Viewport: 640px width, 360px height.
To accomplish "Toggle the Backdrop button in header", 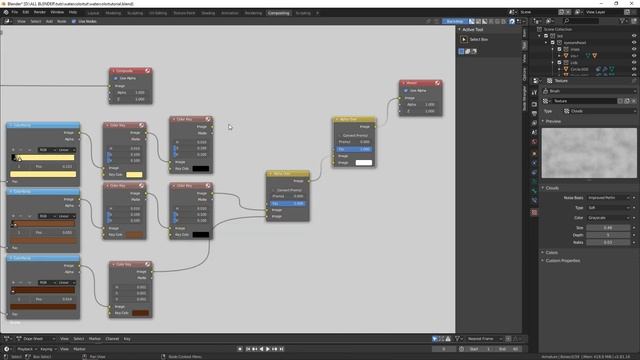I will tap(455, 21).
